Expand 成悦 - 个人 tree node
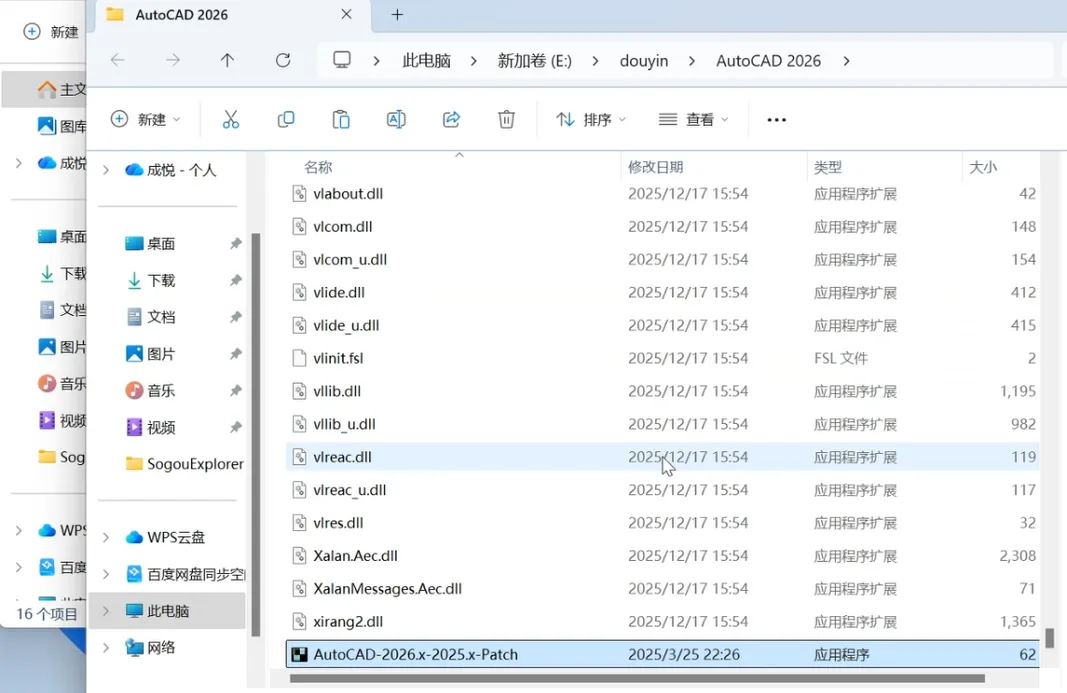Viewport: 1067px width, 693px height. tap(105, 170)
